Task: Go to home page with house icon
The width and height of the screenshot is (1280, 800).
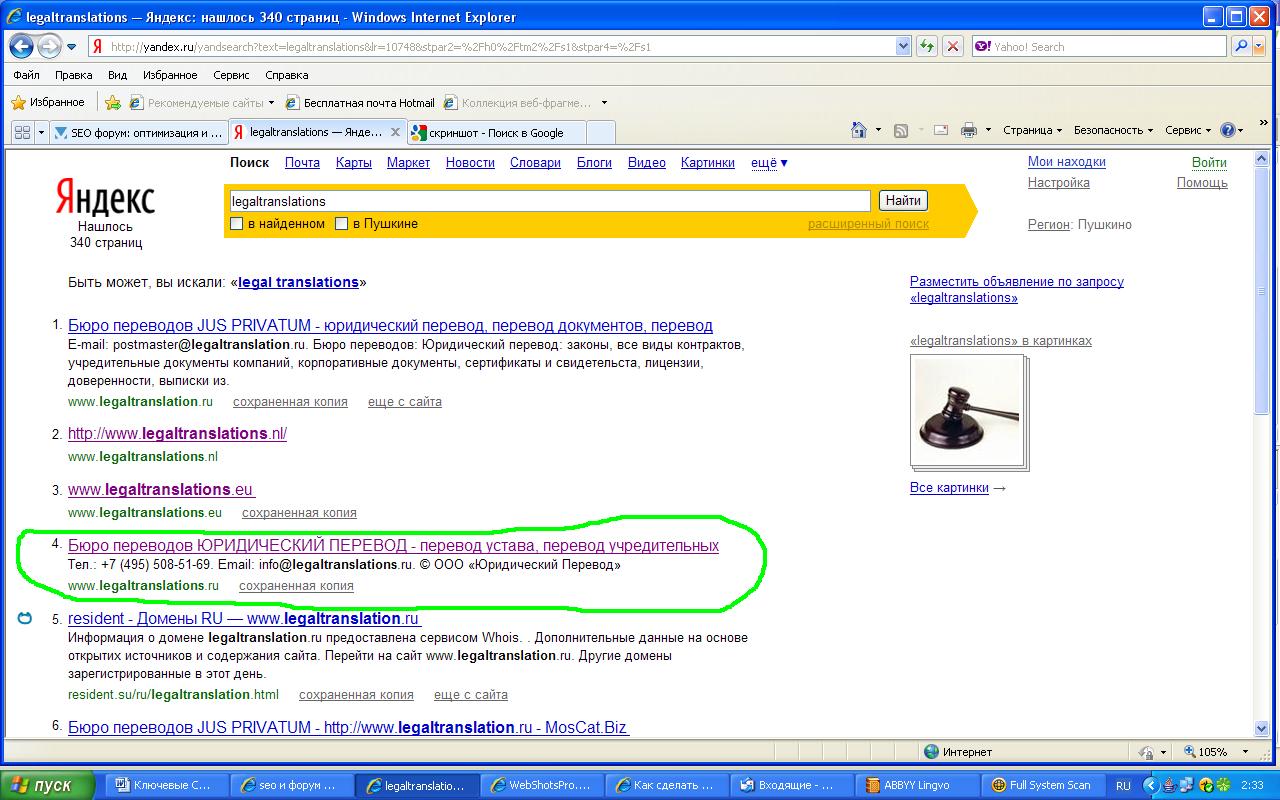Action: (858, 130)
